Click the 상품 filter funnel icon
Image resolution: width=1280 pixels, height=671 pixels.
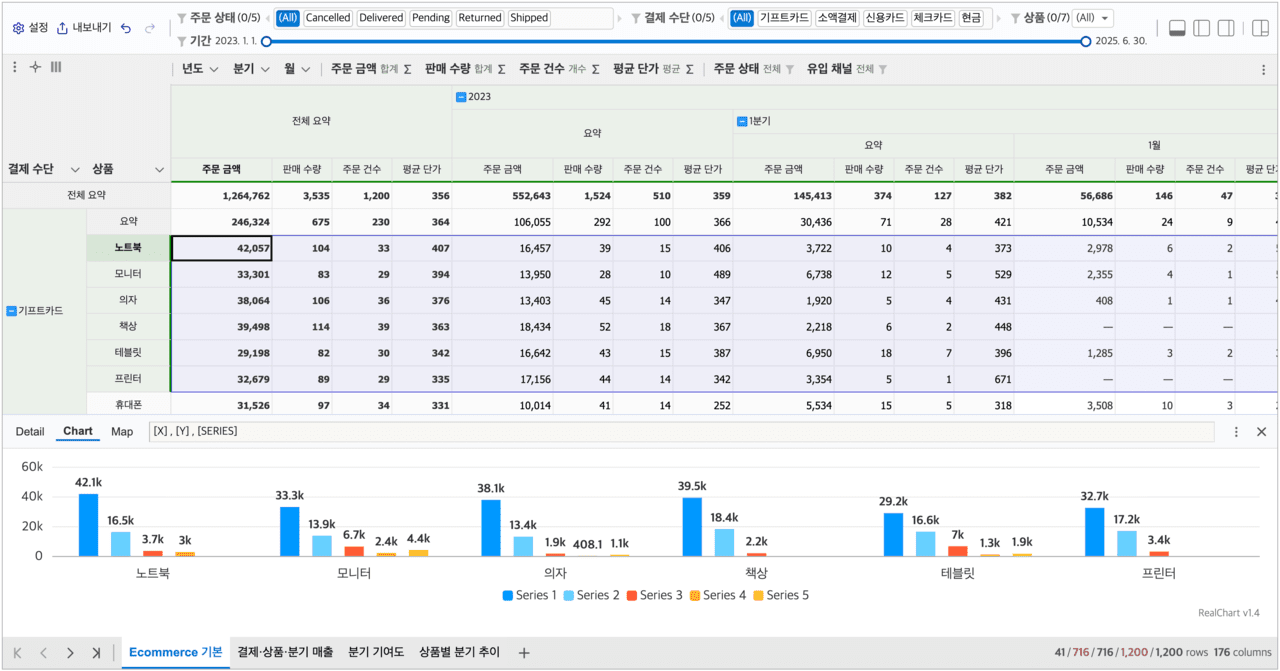(x=1015, y=18)
